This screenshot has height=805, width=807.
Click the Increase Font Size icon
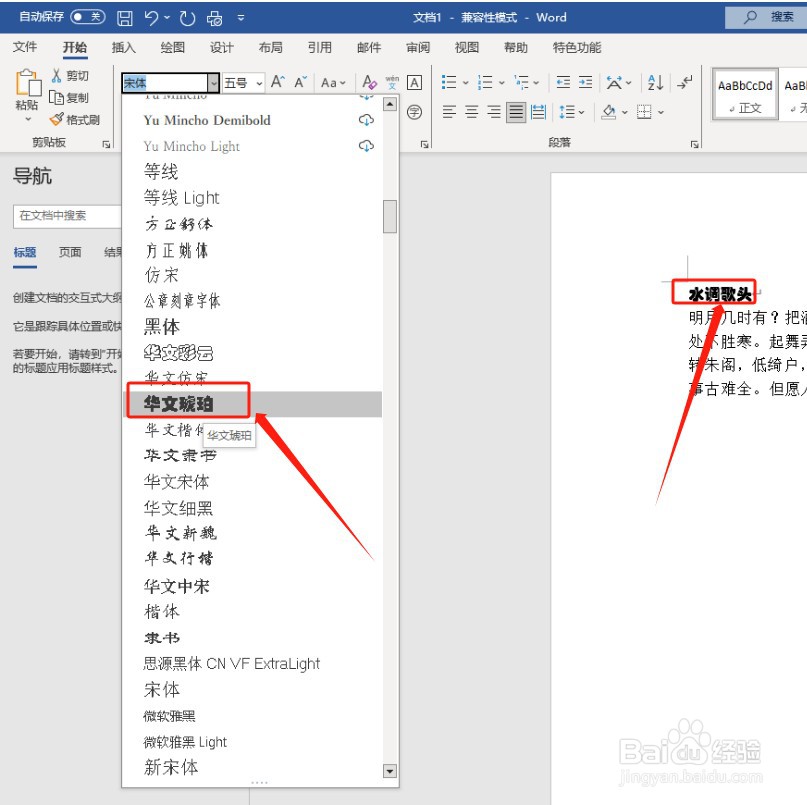point(277,82)
